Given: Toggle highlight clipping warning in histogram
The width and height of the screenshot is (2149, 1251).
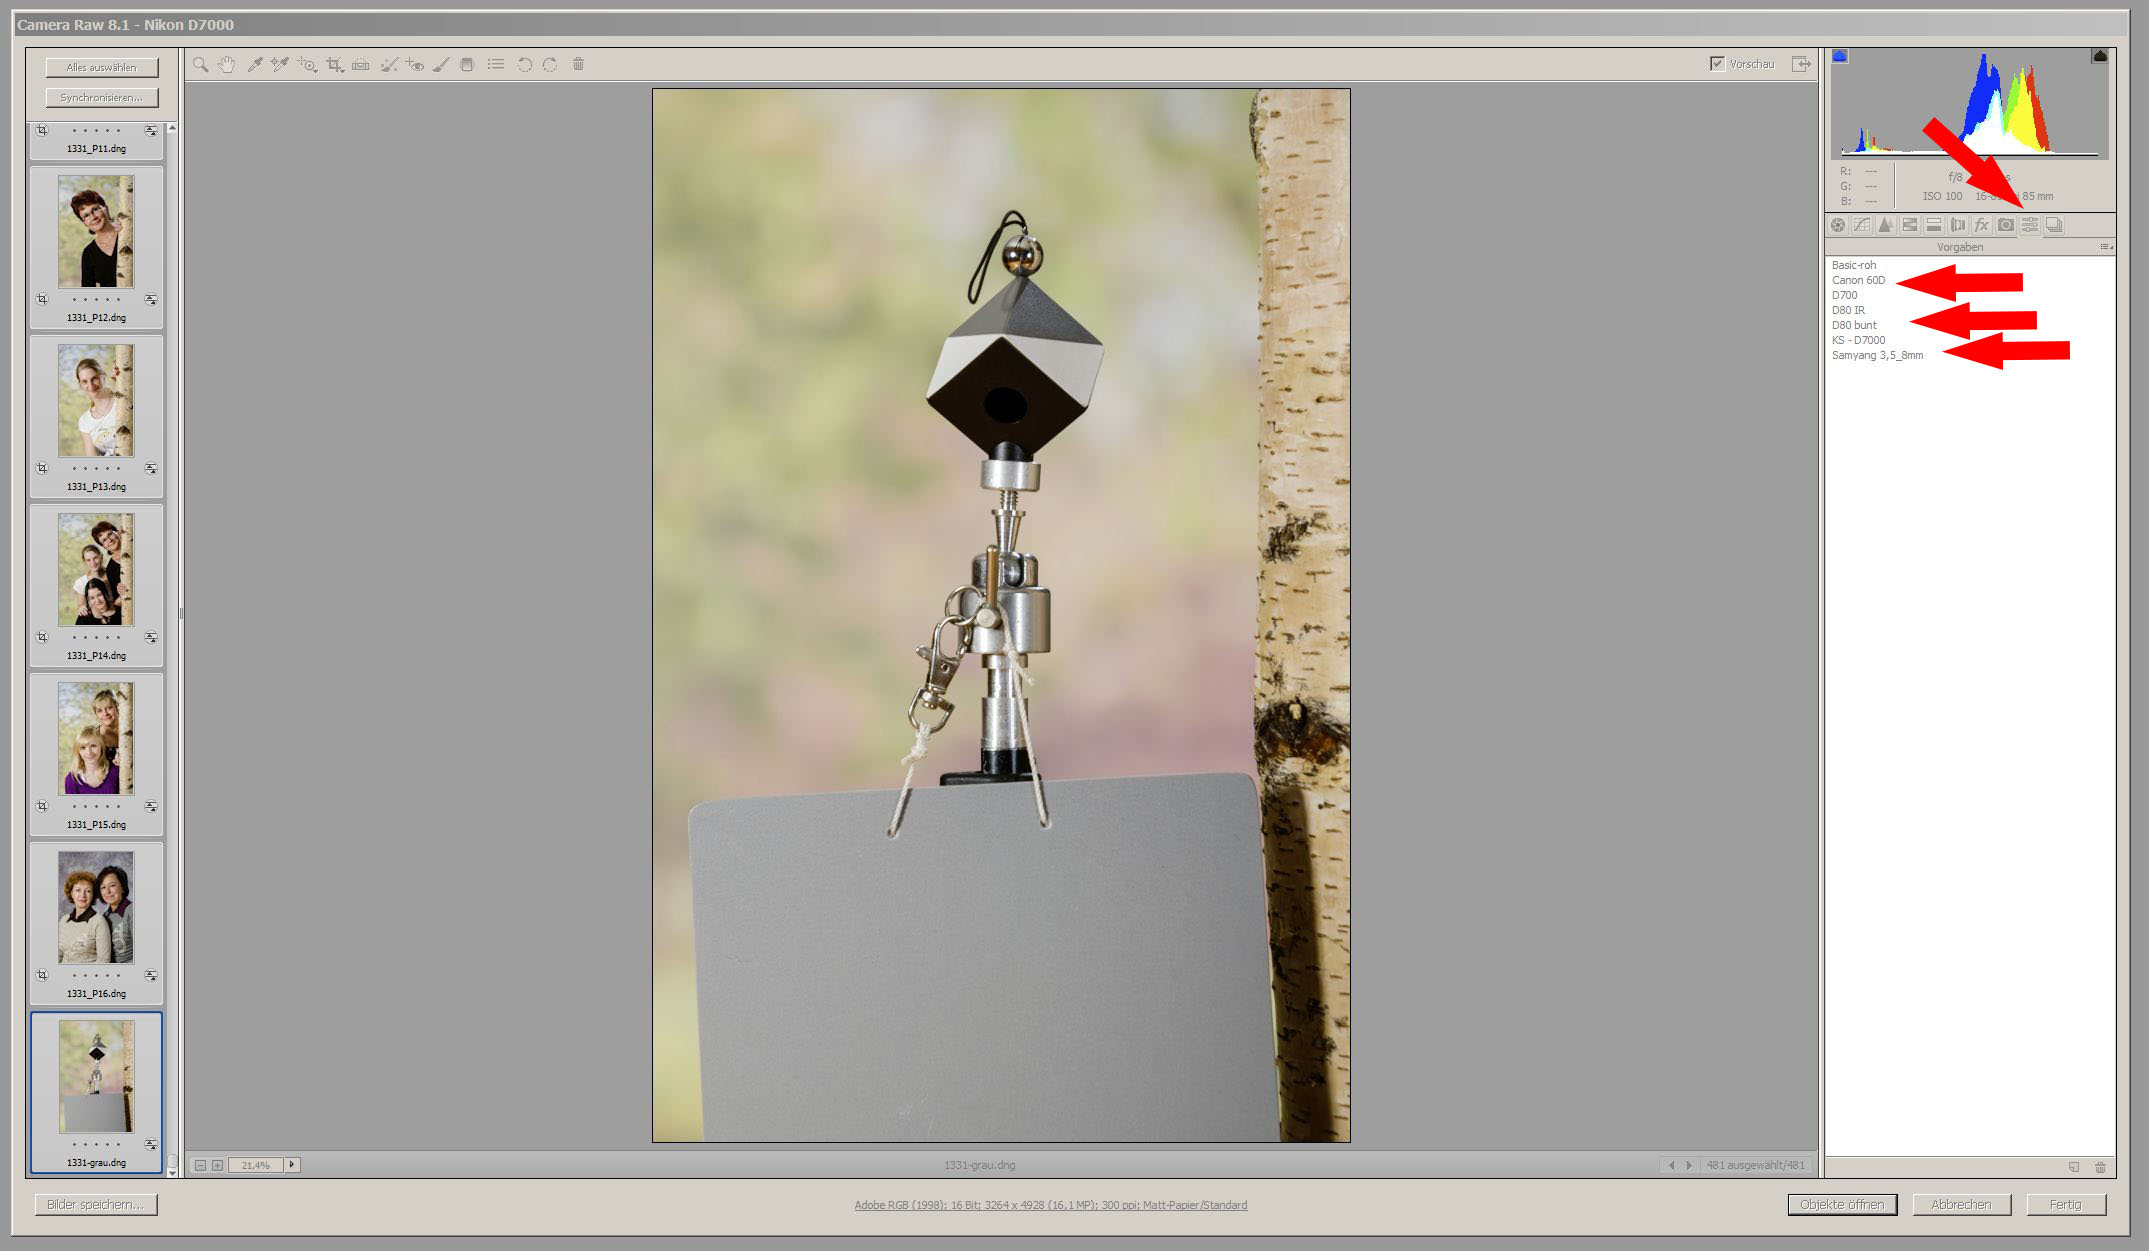Looking at the screenshot, I should pyautogui.click(x=2099, y=57).
